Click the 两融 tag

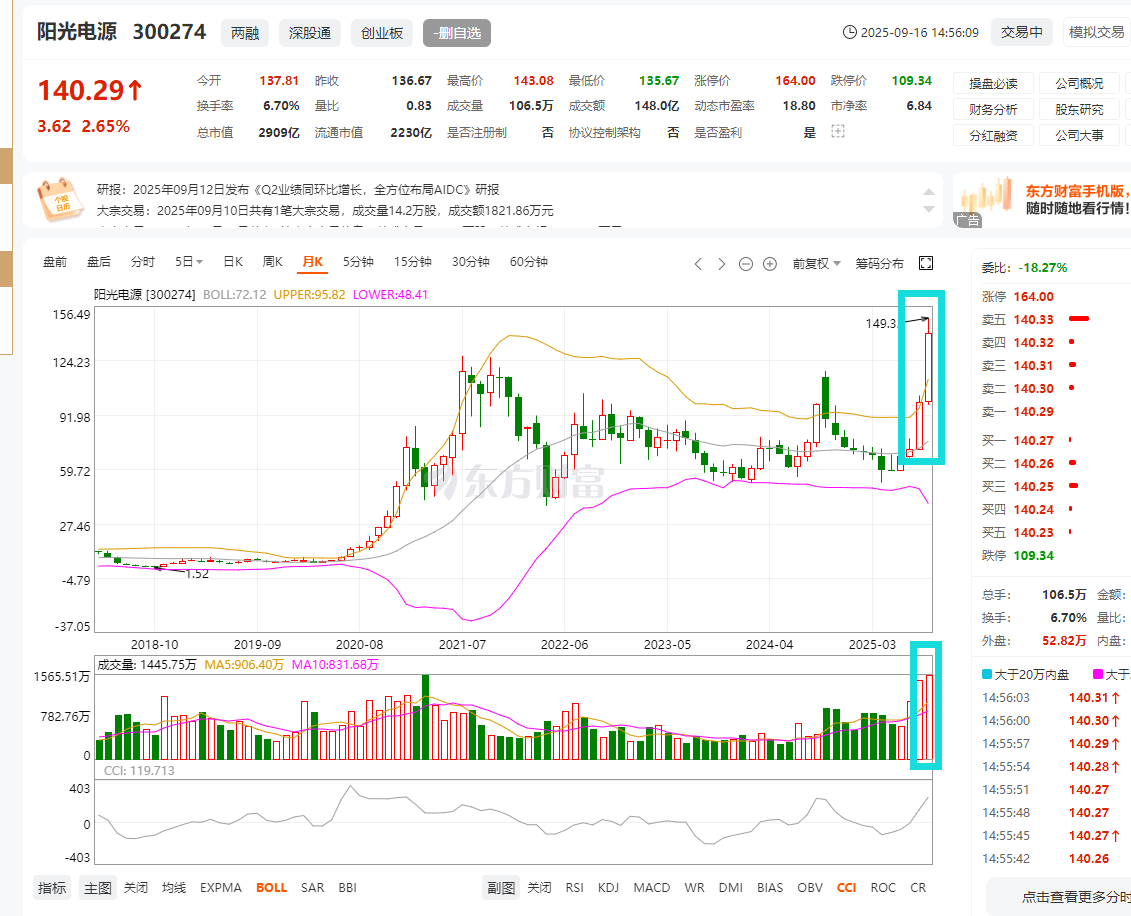(x=245, y=33)
